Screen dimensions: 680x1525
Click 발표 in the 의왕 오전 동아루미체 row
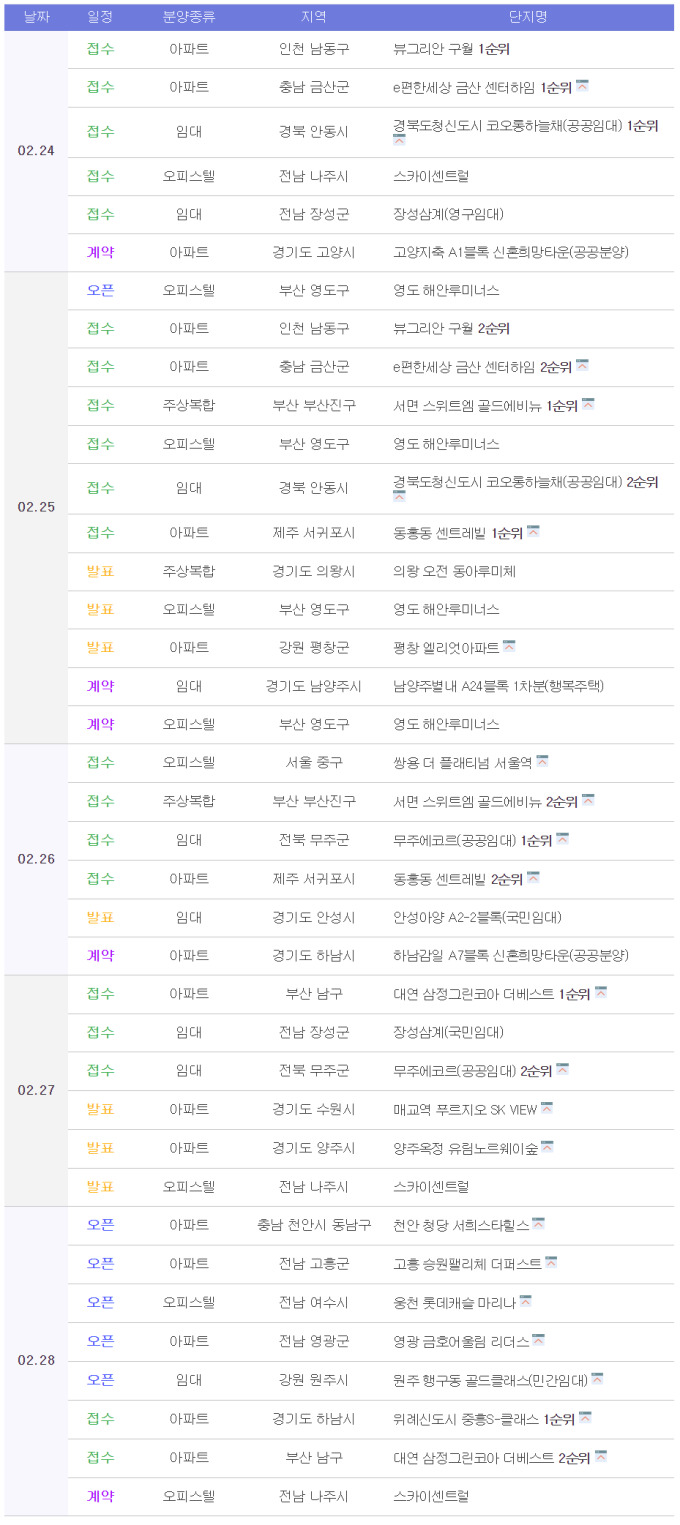pos(100,571)
